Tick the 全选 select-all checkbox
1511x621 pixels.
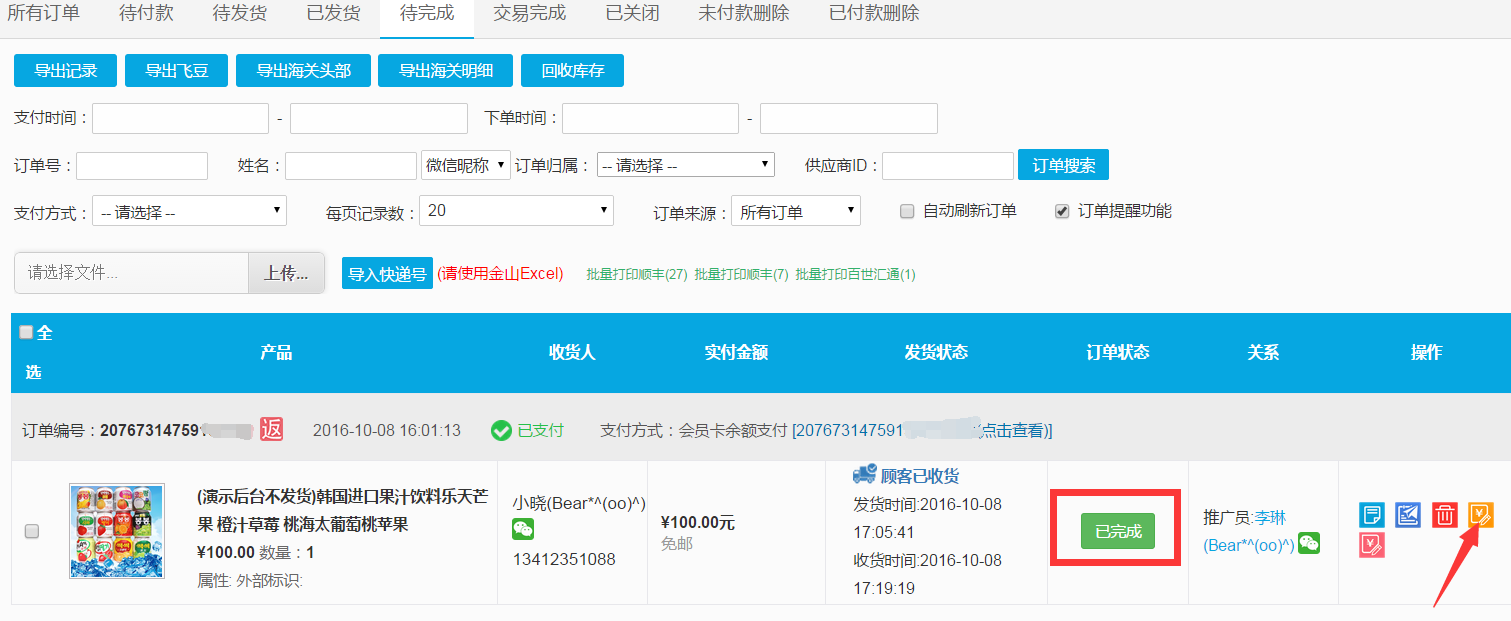26,333
